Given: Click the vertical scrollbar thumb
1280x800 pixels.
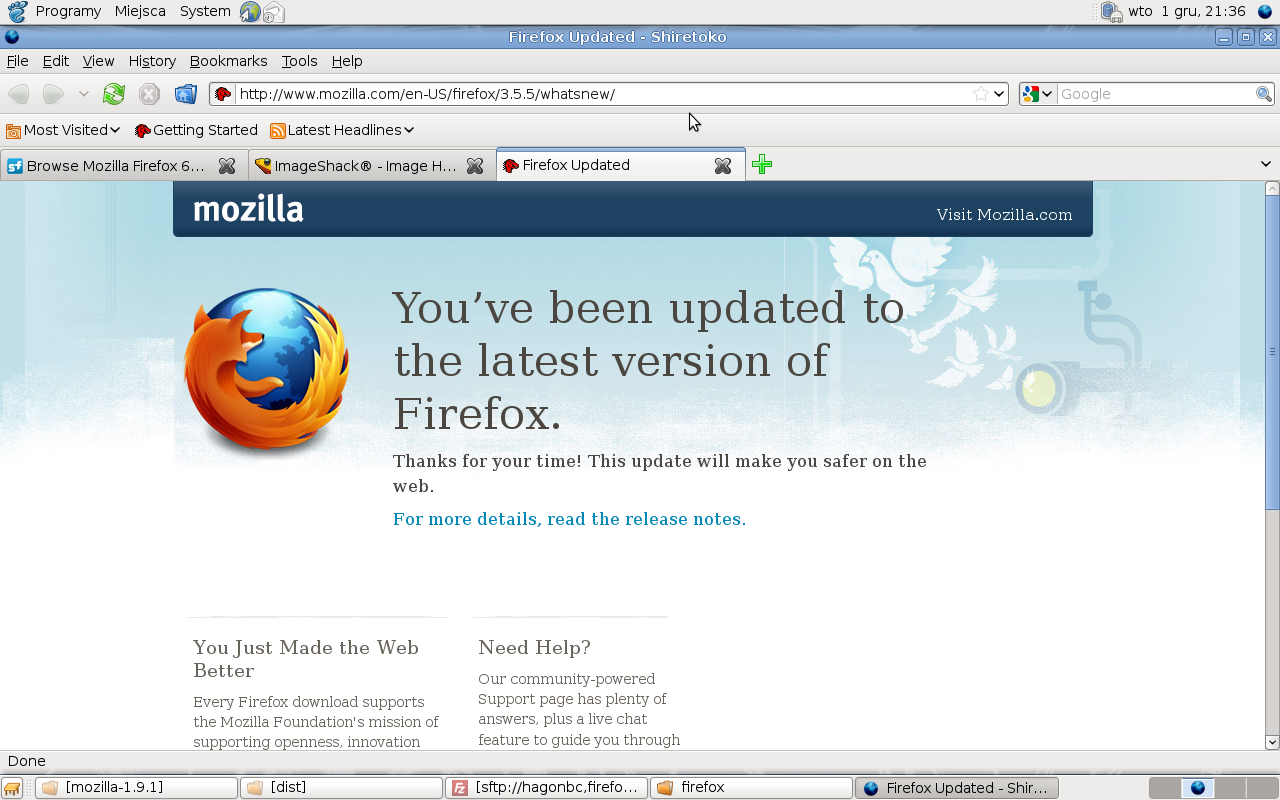Looking at the screenshot, I should (1272, 352).
